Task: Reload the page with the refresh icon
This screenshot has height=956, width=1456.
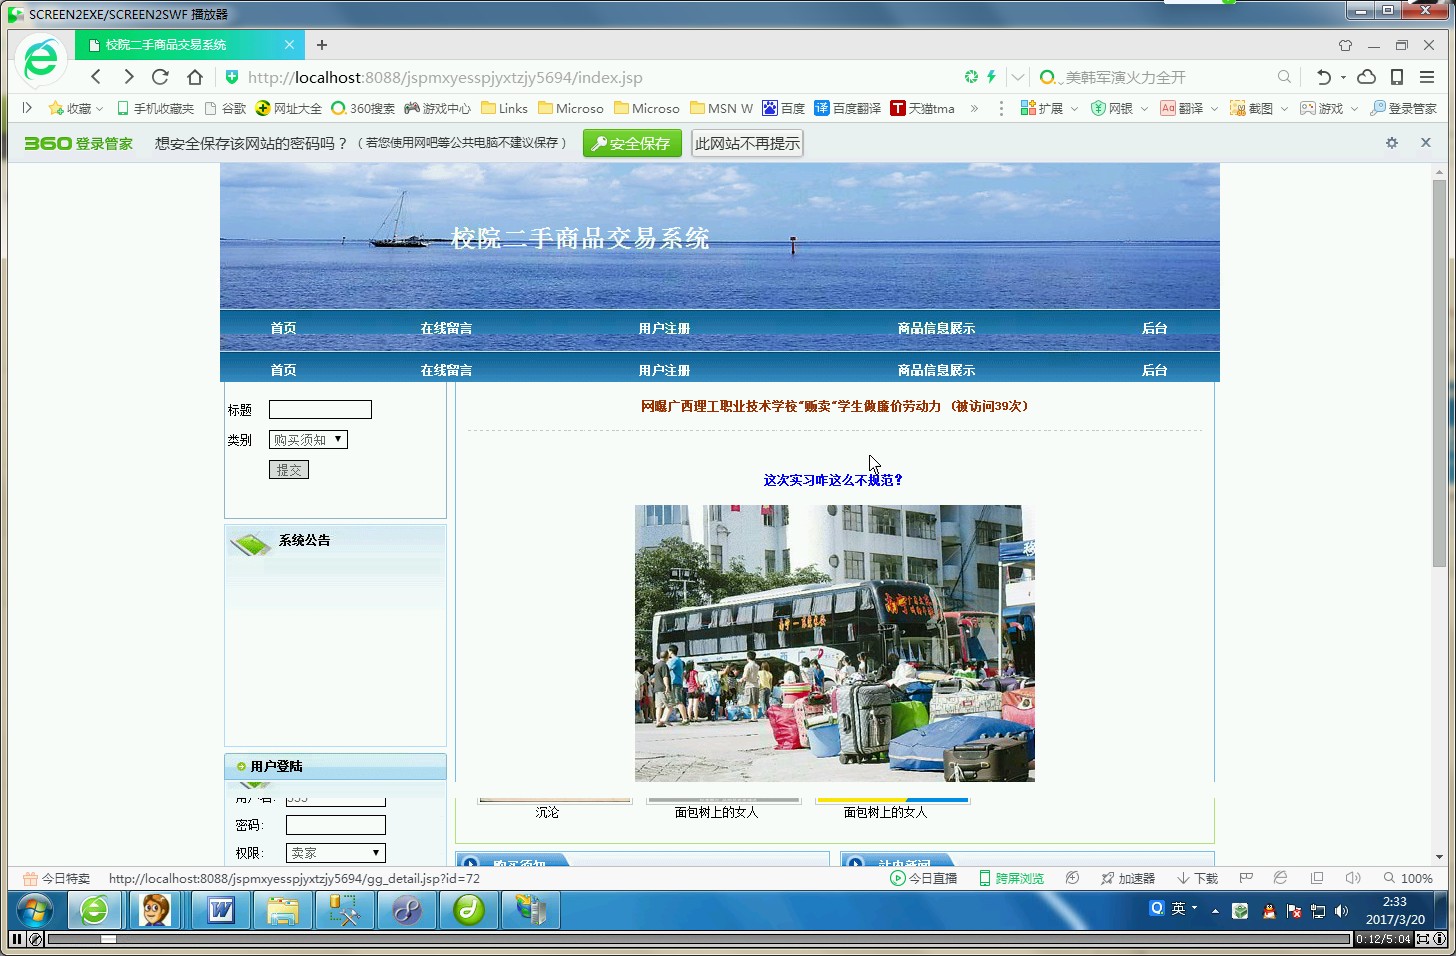Action: (x=160, y=77)
